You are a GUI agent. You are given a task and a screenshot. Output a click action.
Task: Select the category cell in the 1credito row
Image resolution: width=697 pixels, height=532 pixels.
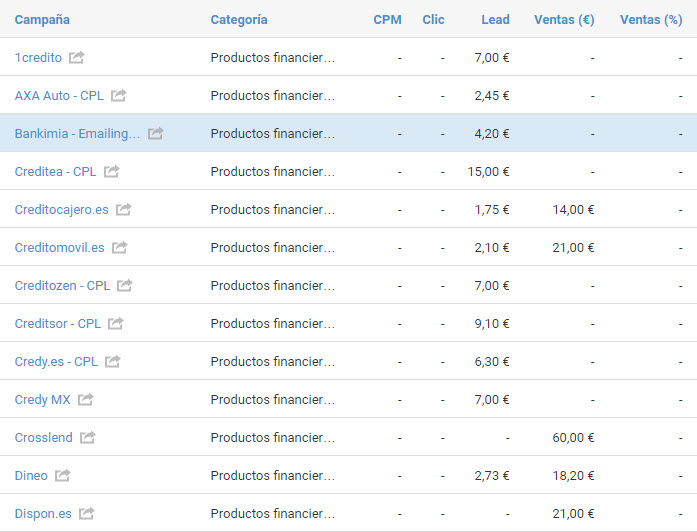click(x=272, y=57)
